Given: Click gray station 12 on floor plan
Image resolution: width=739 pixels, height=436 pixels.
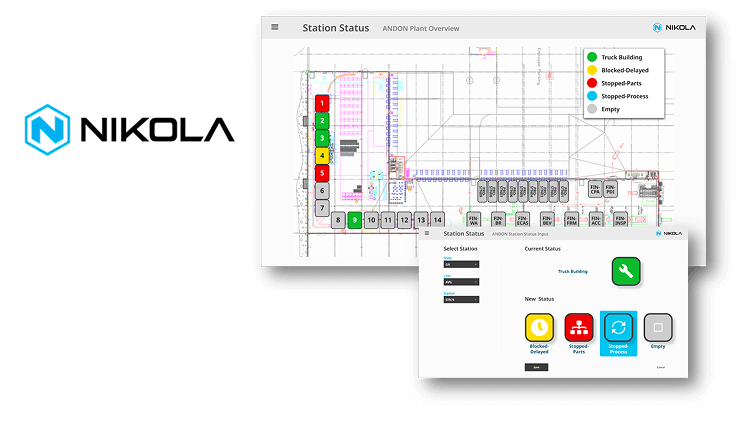Looking at the screenshot, I should coord(404,219).
